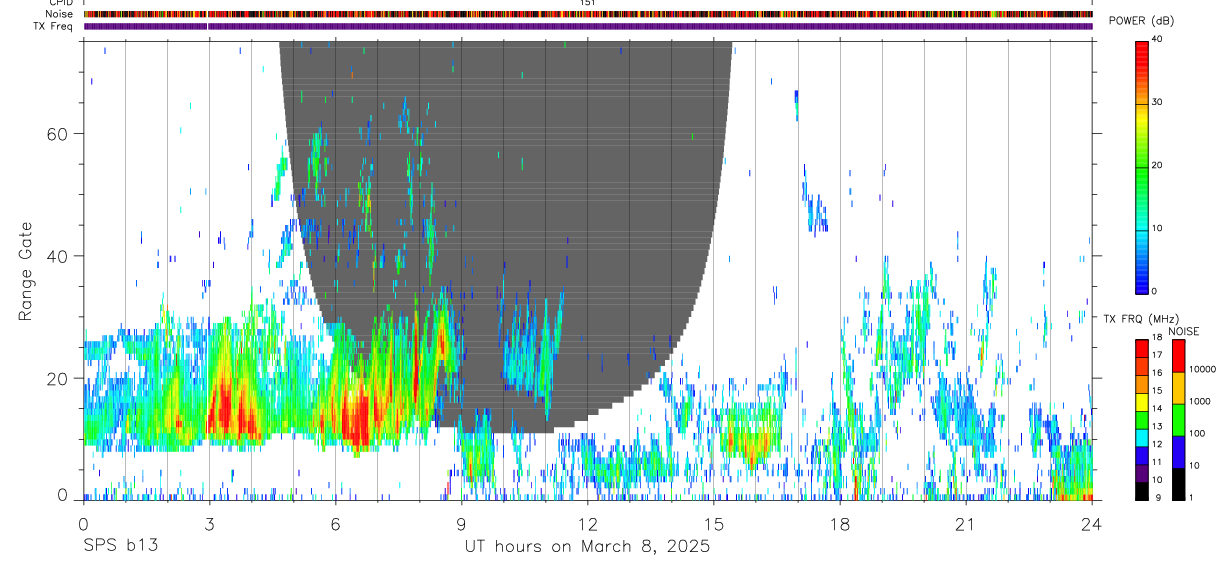
Task: Click the '100' tick on the NOISE scale
Action: pos(1196,433)
